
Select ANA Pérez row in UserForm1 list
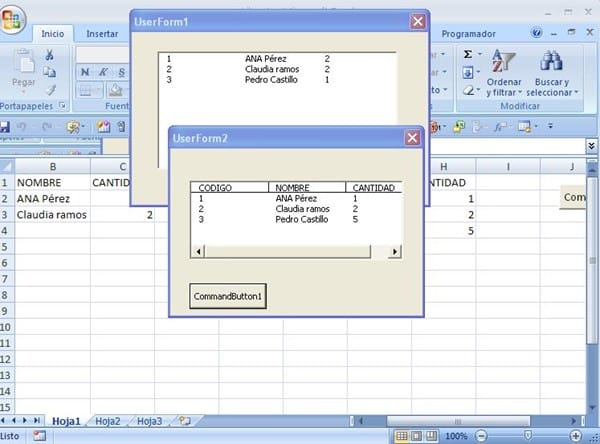click(x=277, y=59)
